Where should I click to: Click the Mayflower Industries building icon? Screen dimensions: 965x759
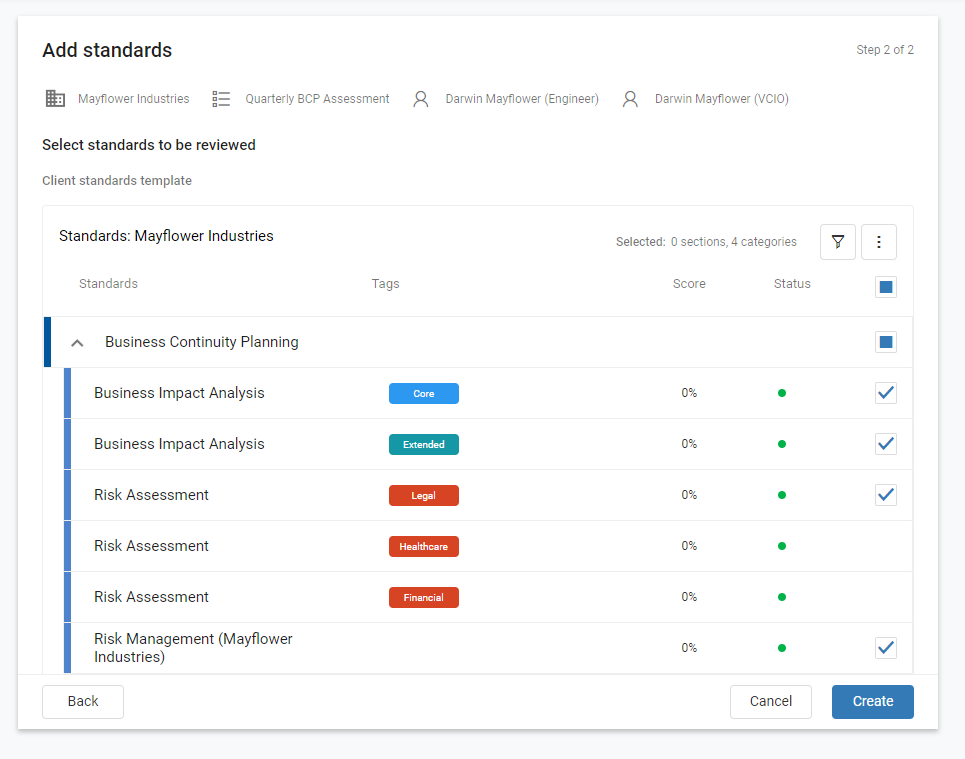coord(55,98)
